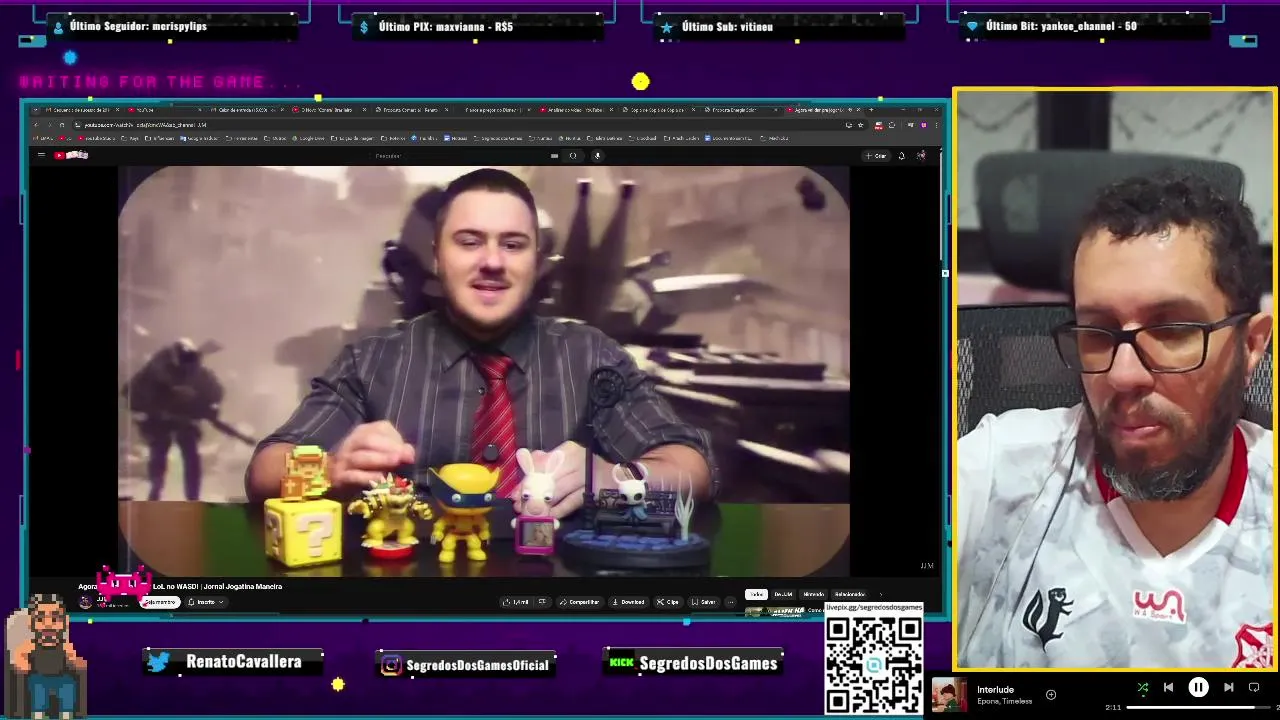Dislike the video with thumbs-down

[542, 602]
